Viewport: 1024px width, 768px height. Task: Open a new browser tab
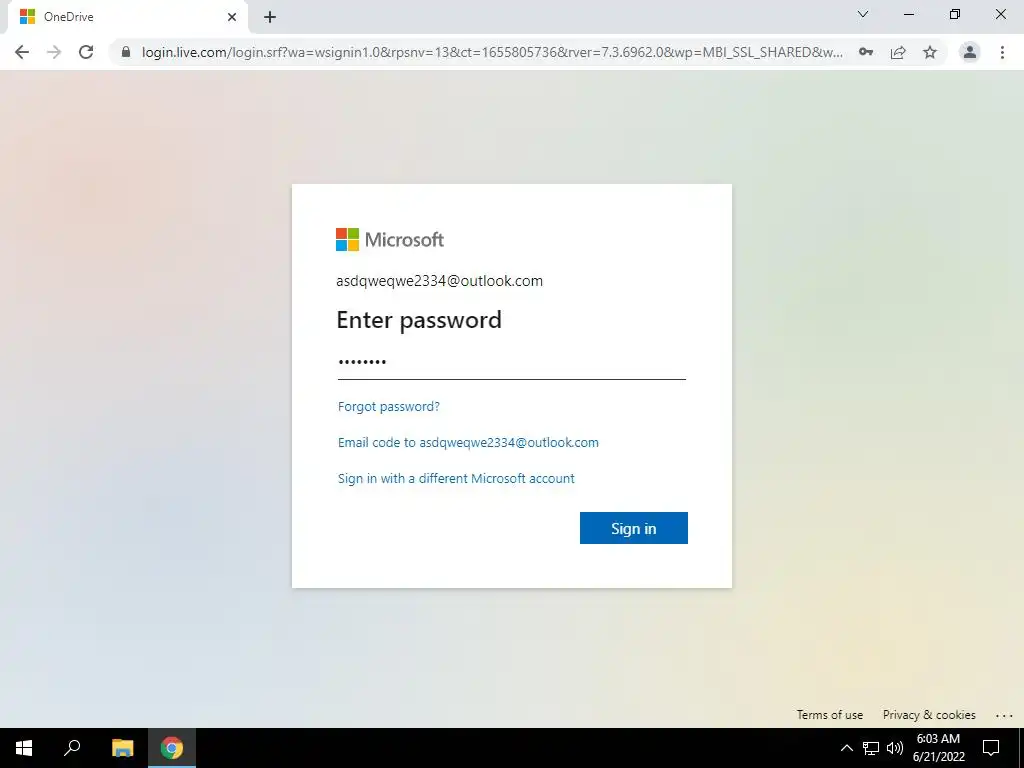[270, 17]
